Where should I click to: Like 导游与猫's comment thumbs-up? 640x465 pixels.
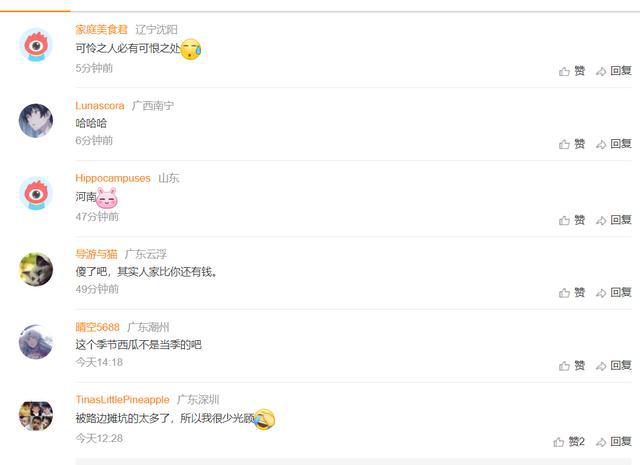(x=572, y=293)
